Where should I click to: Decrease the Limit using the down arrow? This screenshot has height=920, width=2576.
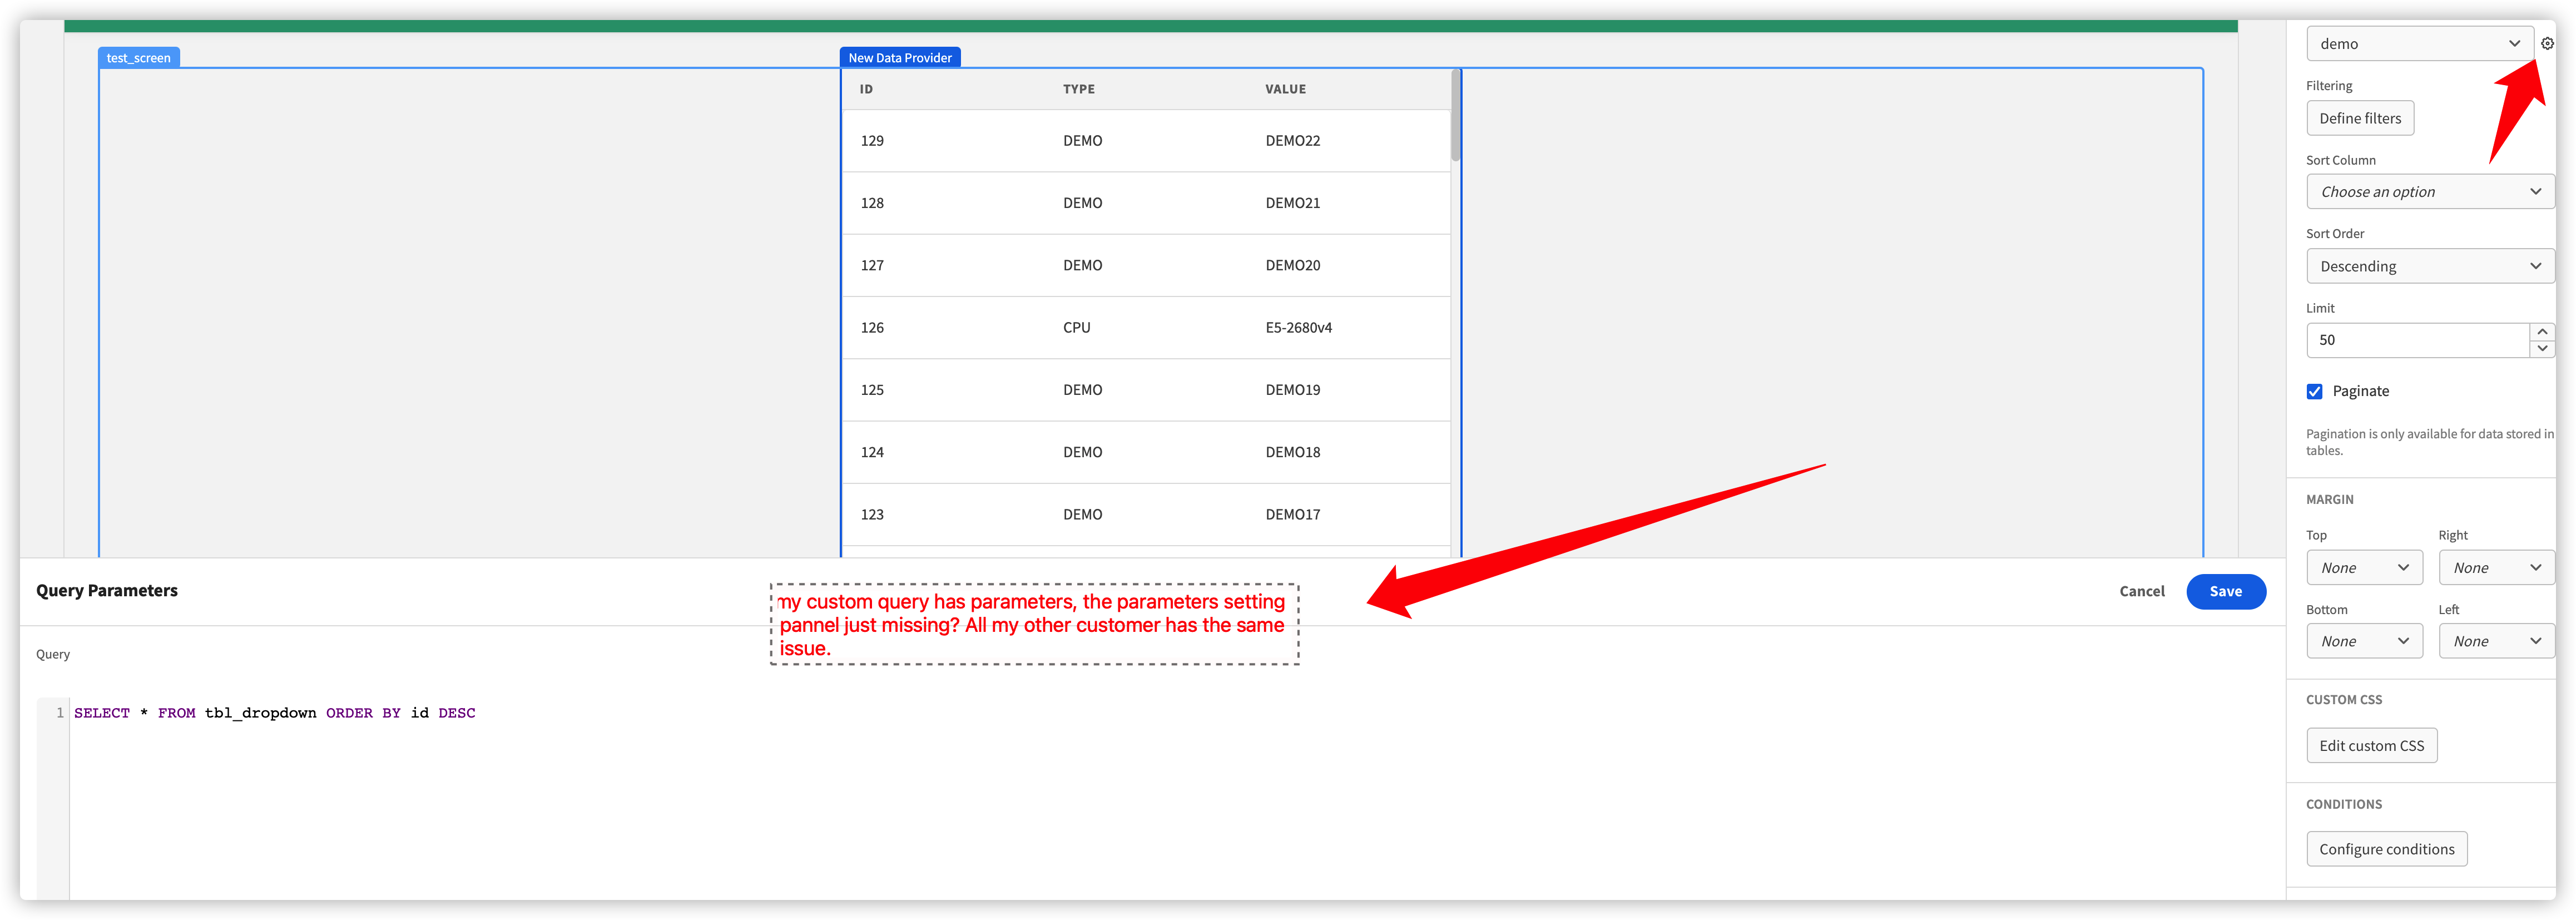2542,348
